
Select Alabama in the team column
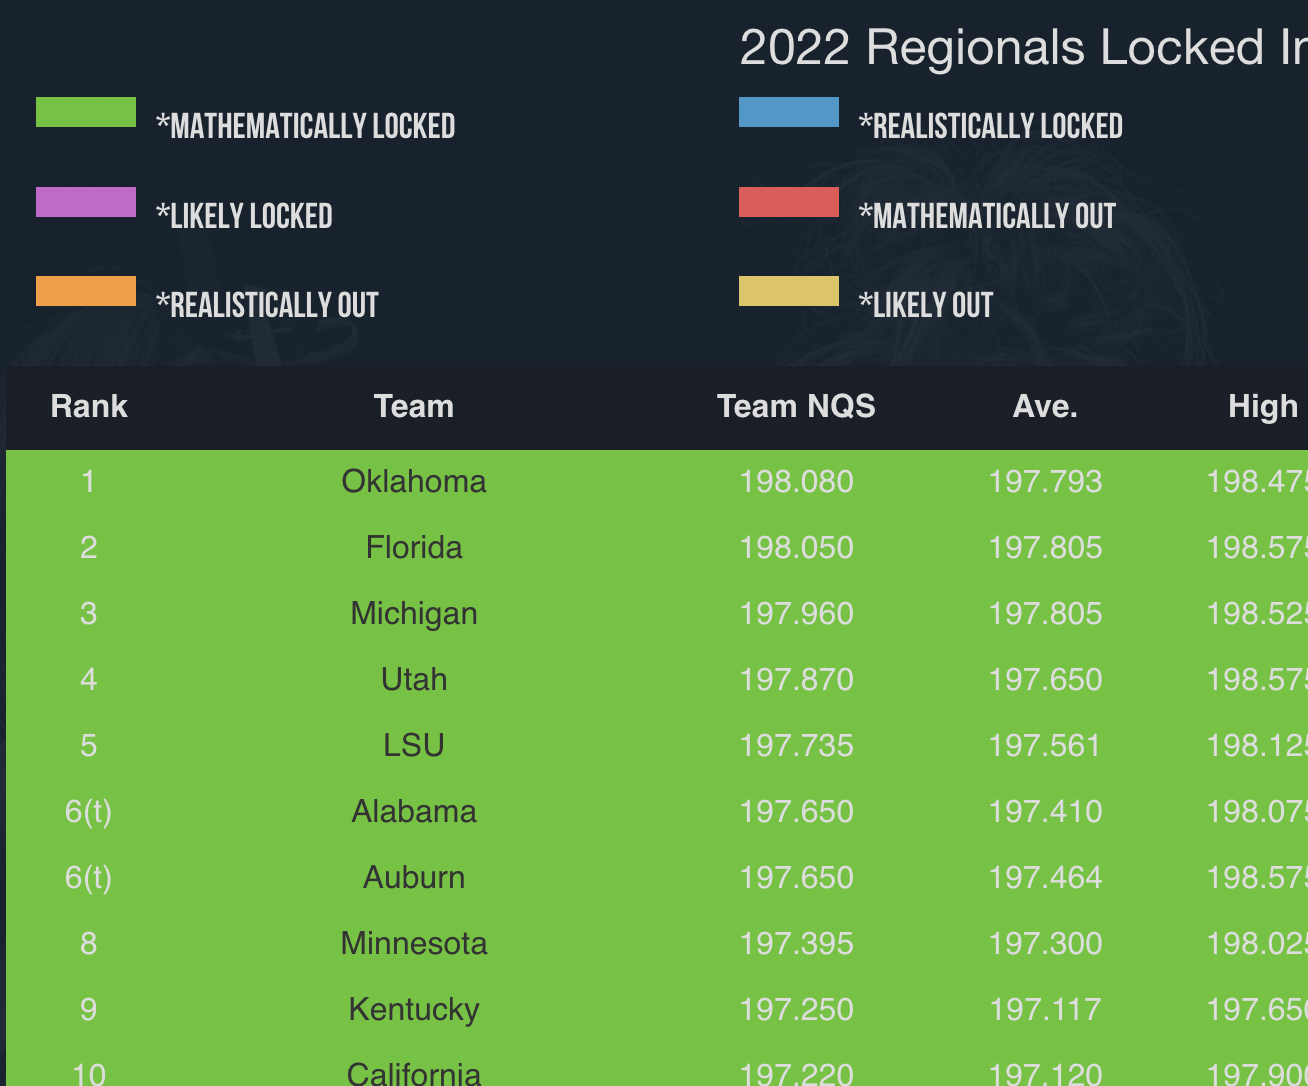point(414,811)
